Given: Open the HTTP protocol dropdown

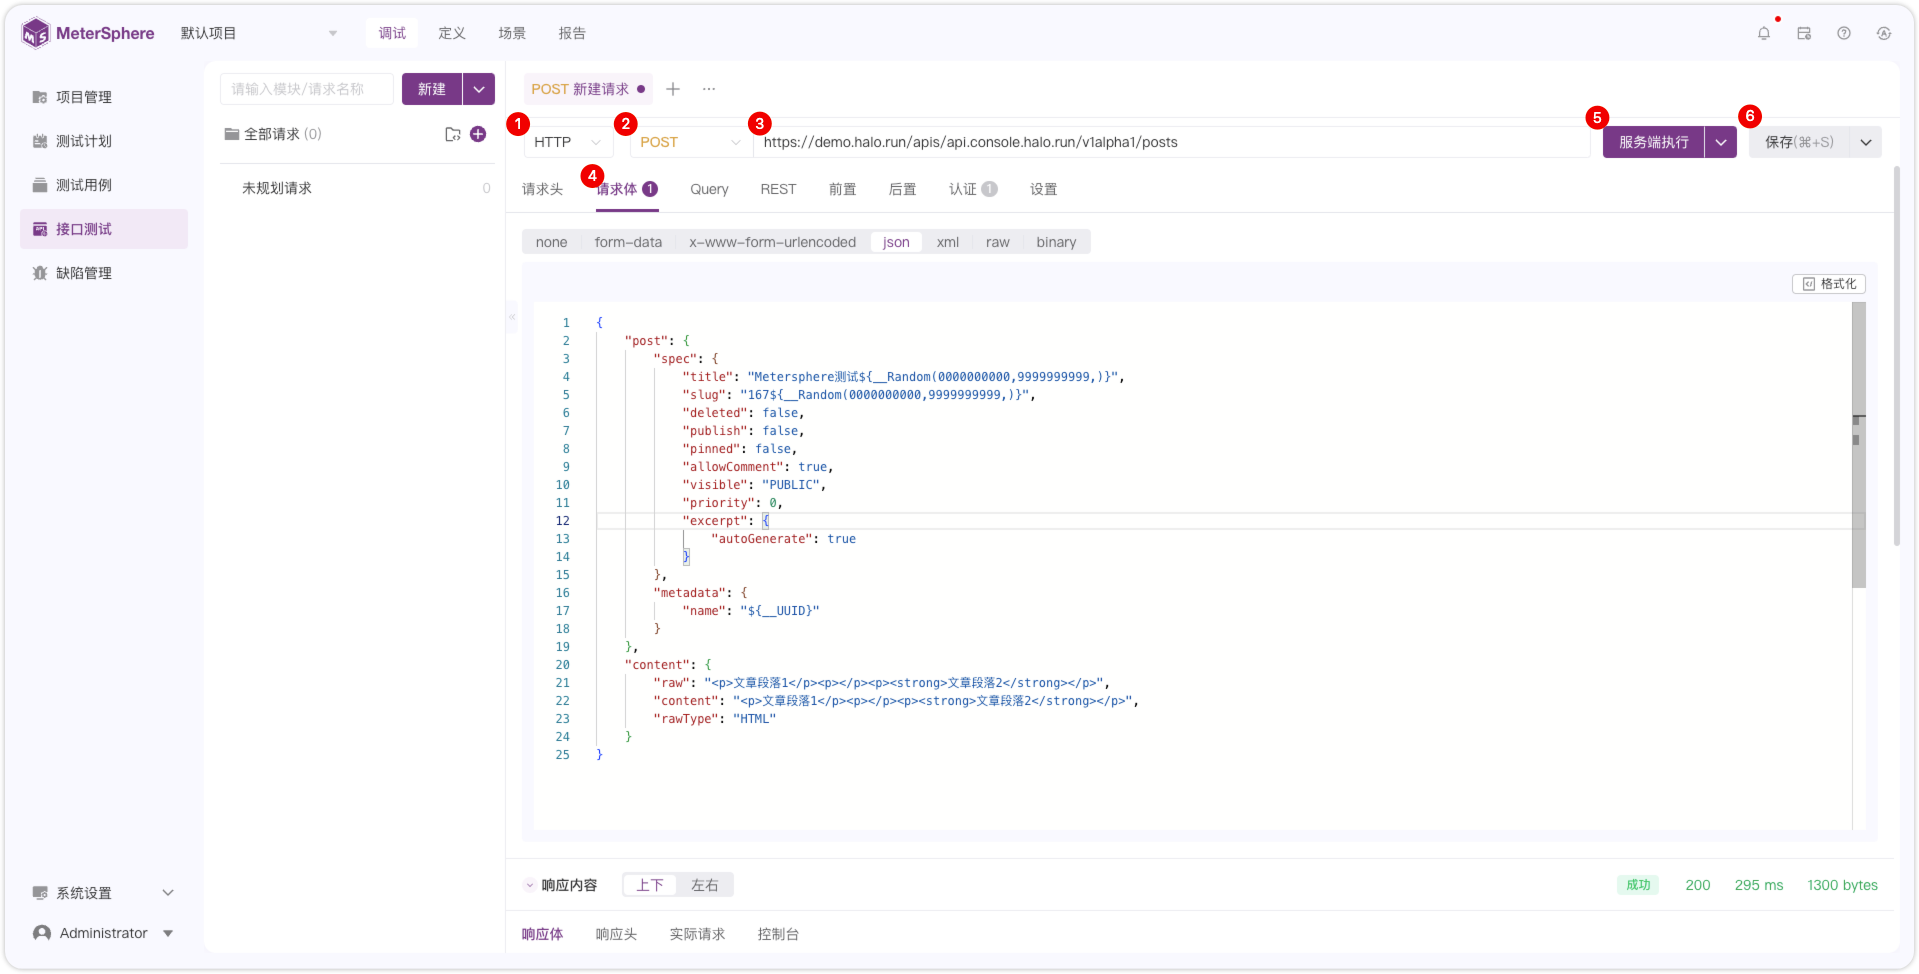Looking at the screenshot, I should pos(568,142).
